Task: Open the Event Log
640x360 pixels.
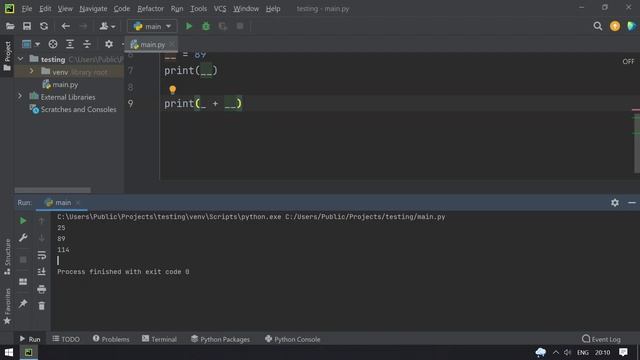Action: [x=601, y=339]
